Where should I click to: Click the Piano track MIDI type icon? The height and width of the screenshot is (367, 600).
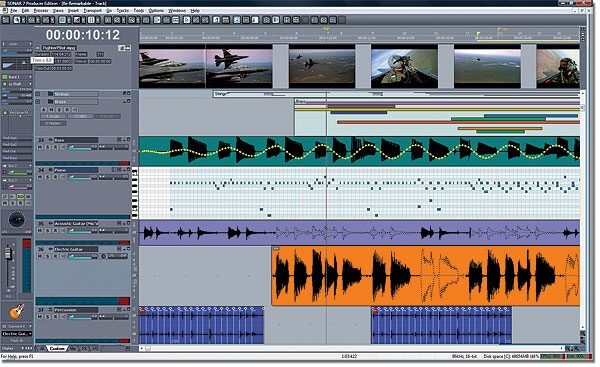click(x=50, y=170)
